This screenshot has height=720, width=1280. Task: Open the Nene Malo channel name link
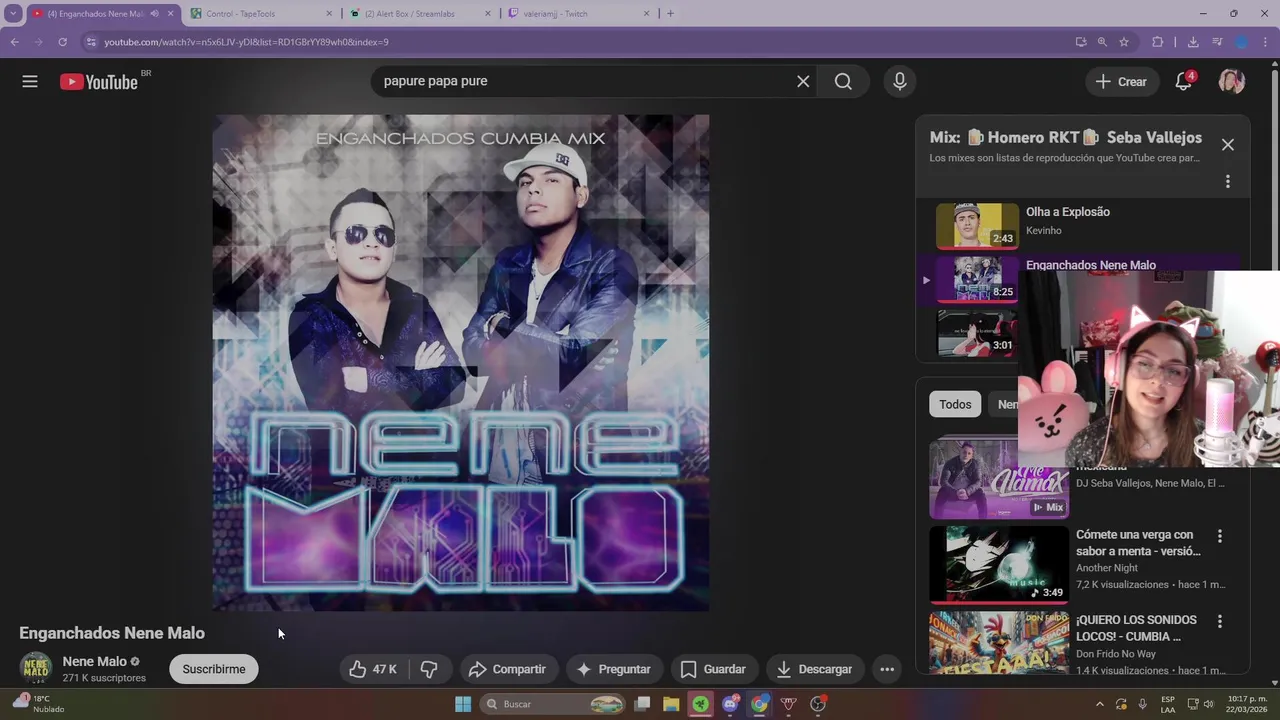point(95,661)
